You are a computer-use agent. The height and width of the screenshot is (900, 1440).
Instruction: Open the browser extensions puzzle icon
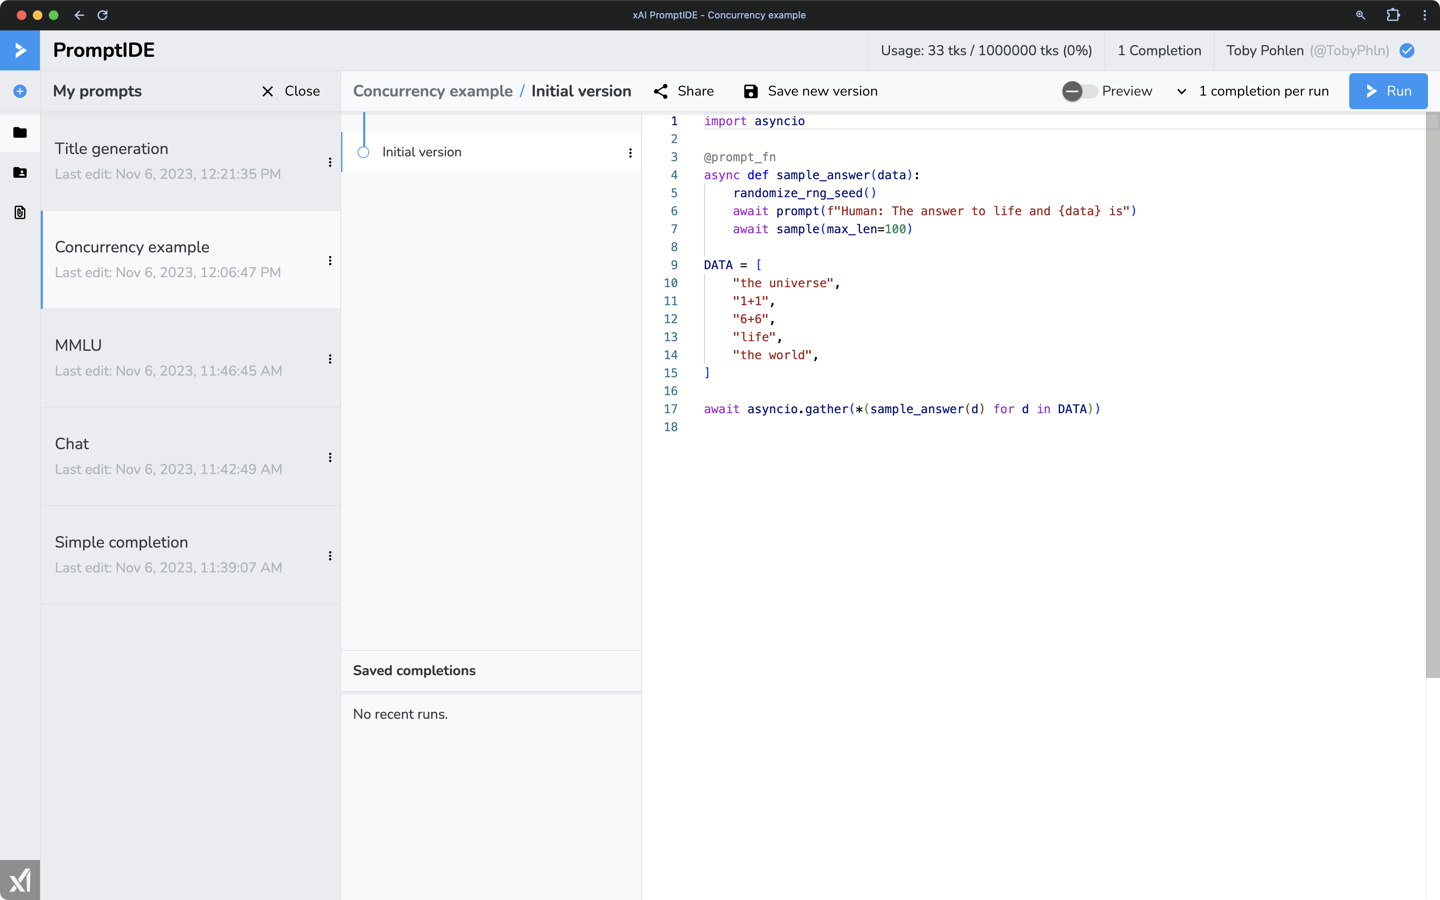point(1392,15)
